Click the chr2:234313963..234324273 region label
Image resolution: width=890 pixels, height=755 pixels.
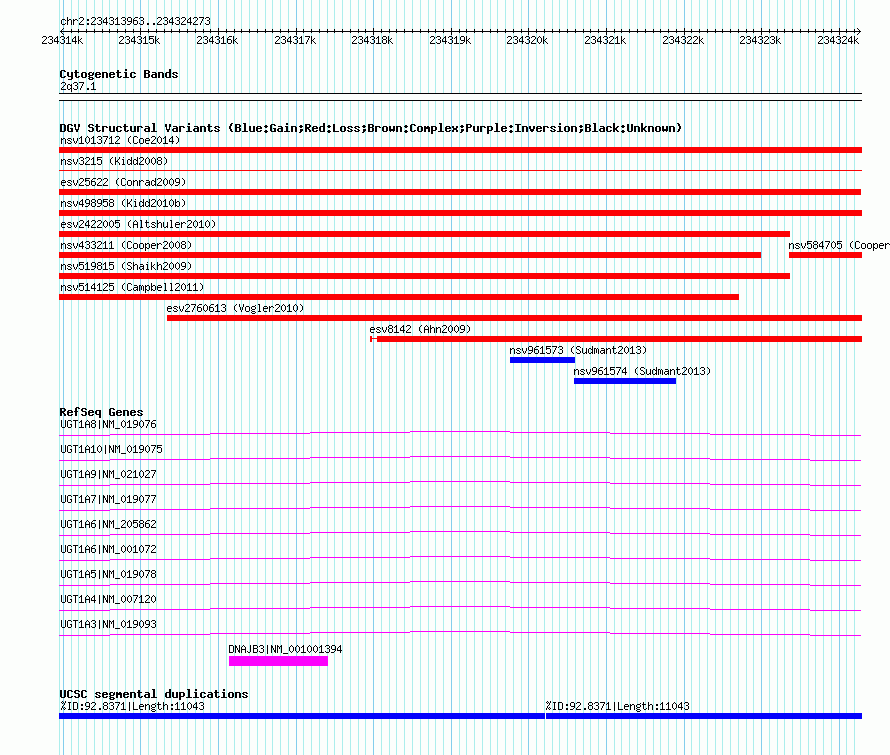tap(135, 21)
